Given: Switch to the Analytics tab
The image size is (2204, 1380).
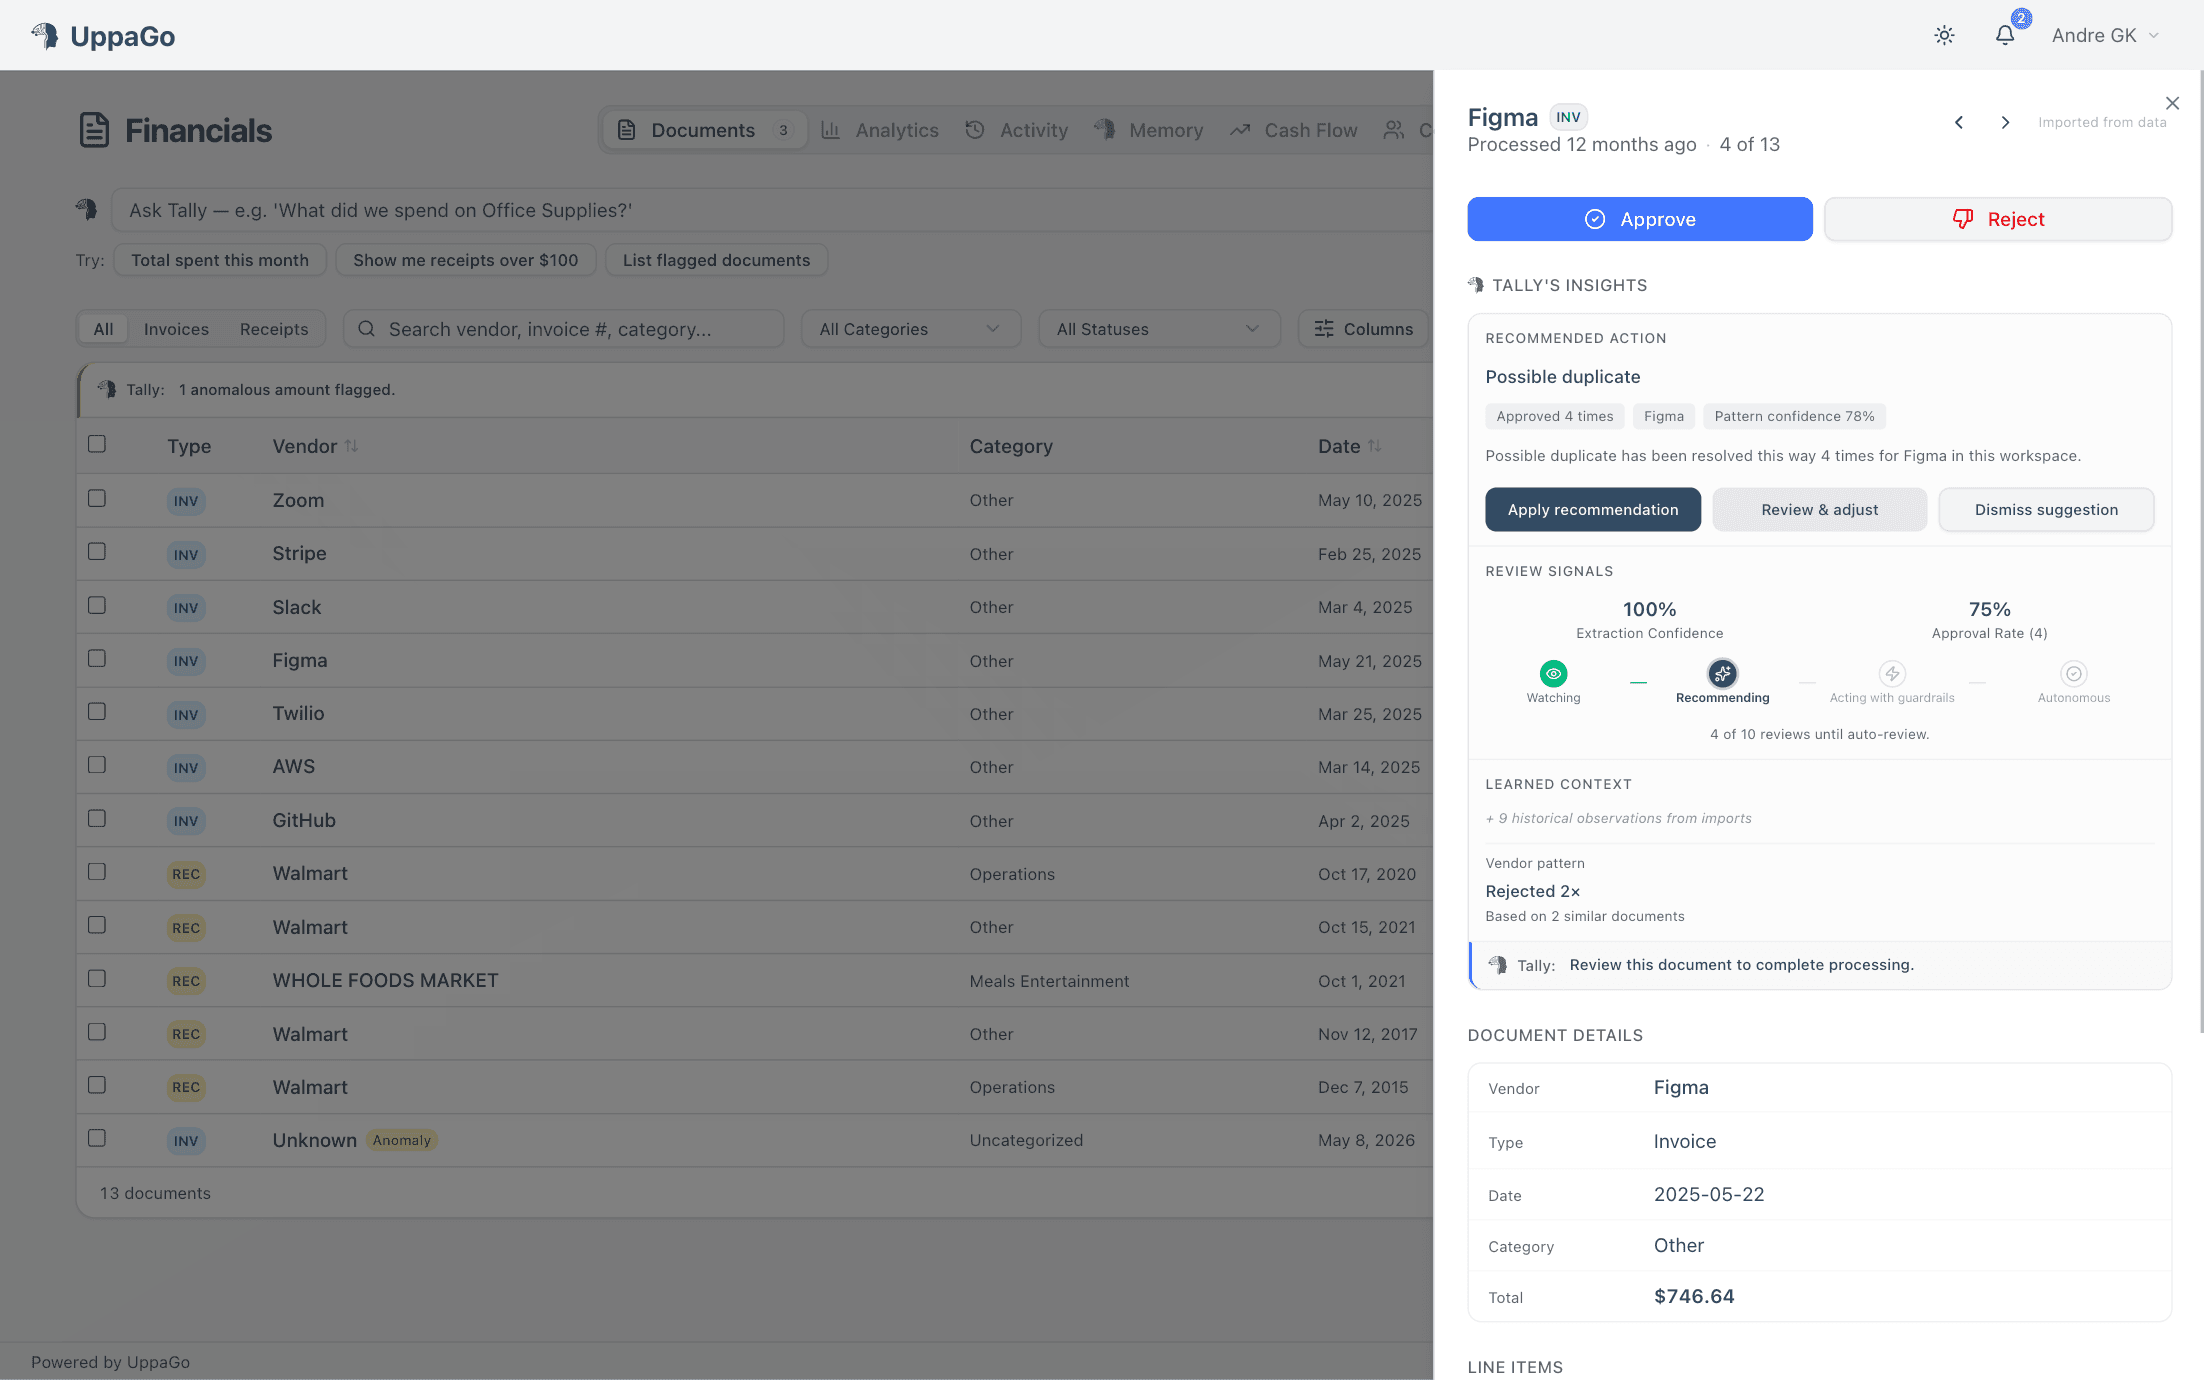Looking at the screenshot, I should click(880, 130).
